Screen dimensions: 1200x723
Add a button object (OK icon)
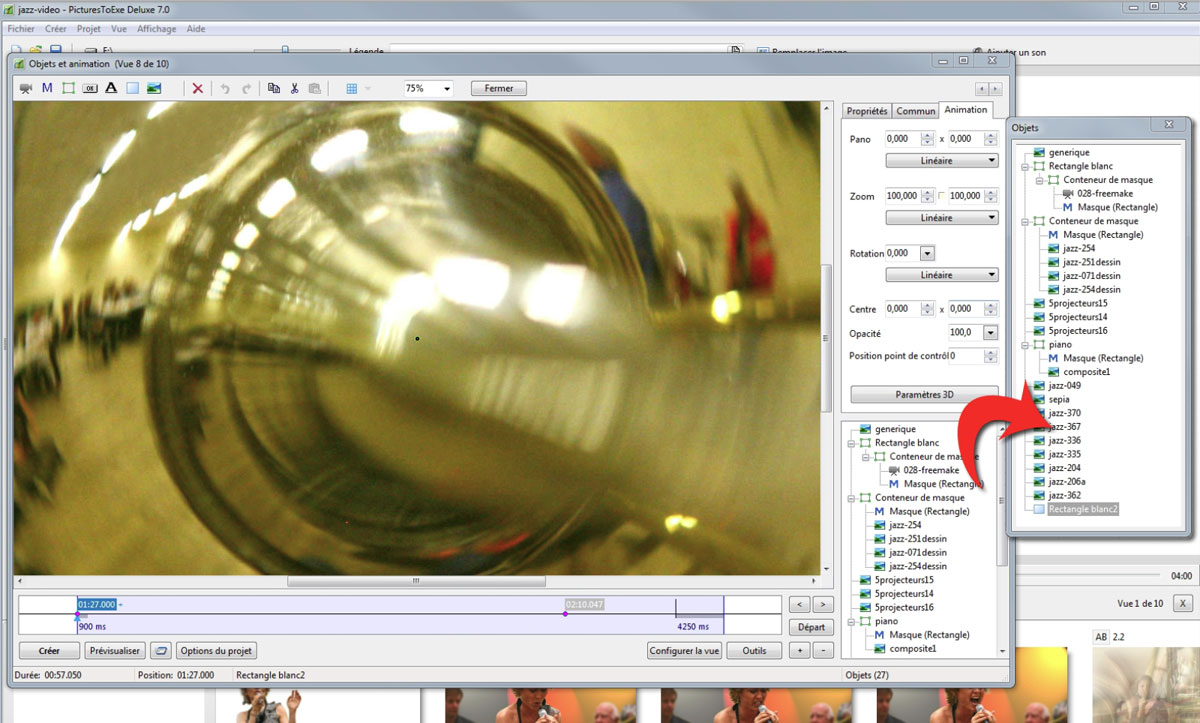[x=90, y=88]
